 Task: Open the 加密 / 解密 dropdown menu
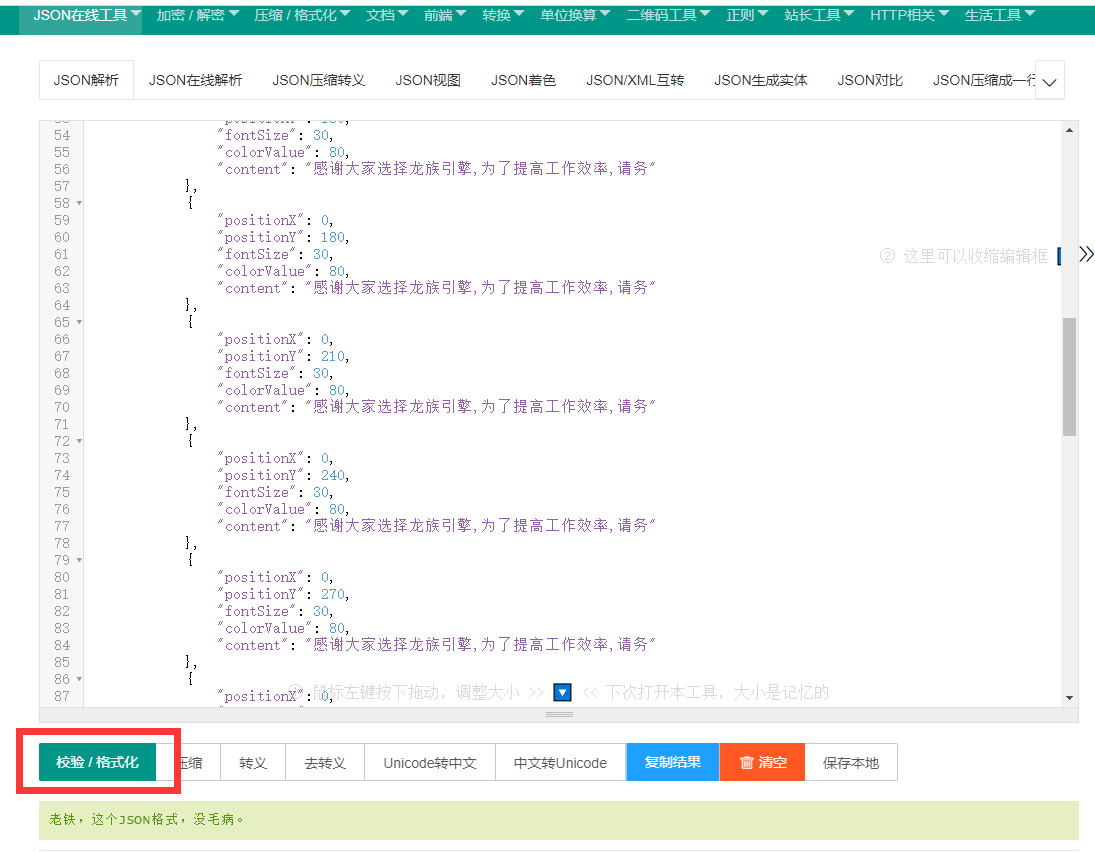coord(197,15)
